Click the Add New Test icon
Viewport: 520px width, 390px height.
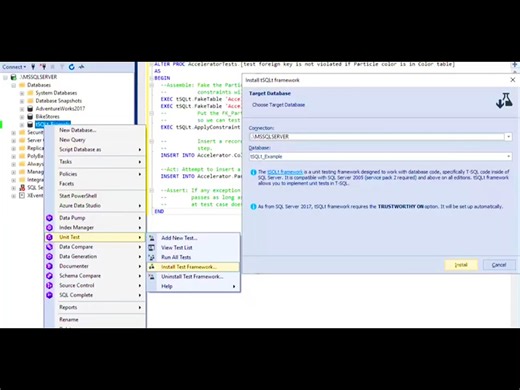pyautogui.click(x=152, y=238)
